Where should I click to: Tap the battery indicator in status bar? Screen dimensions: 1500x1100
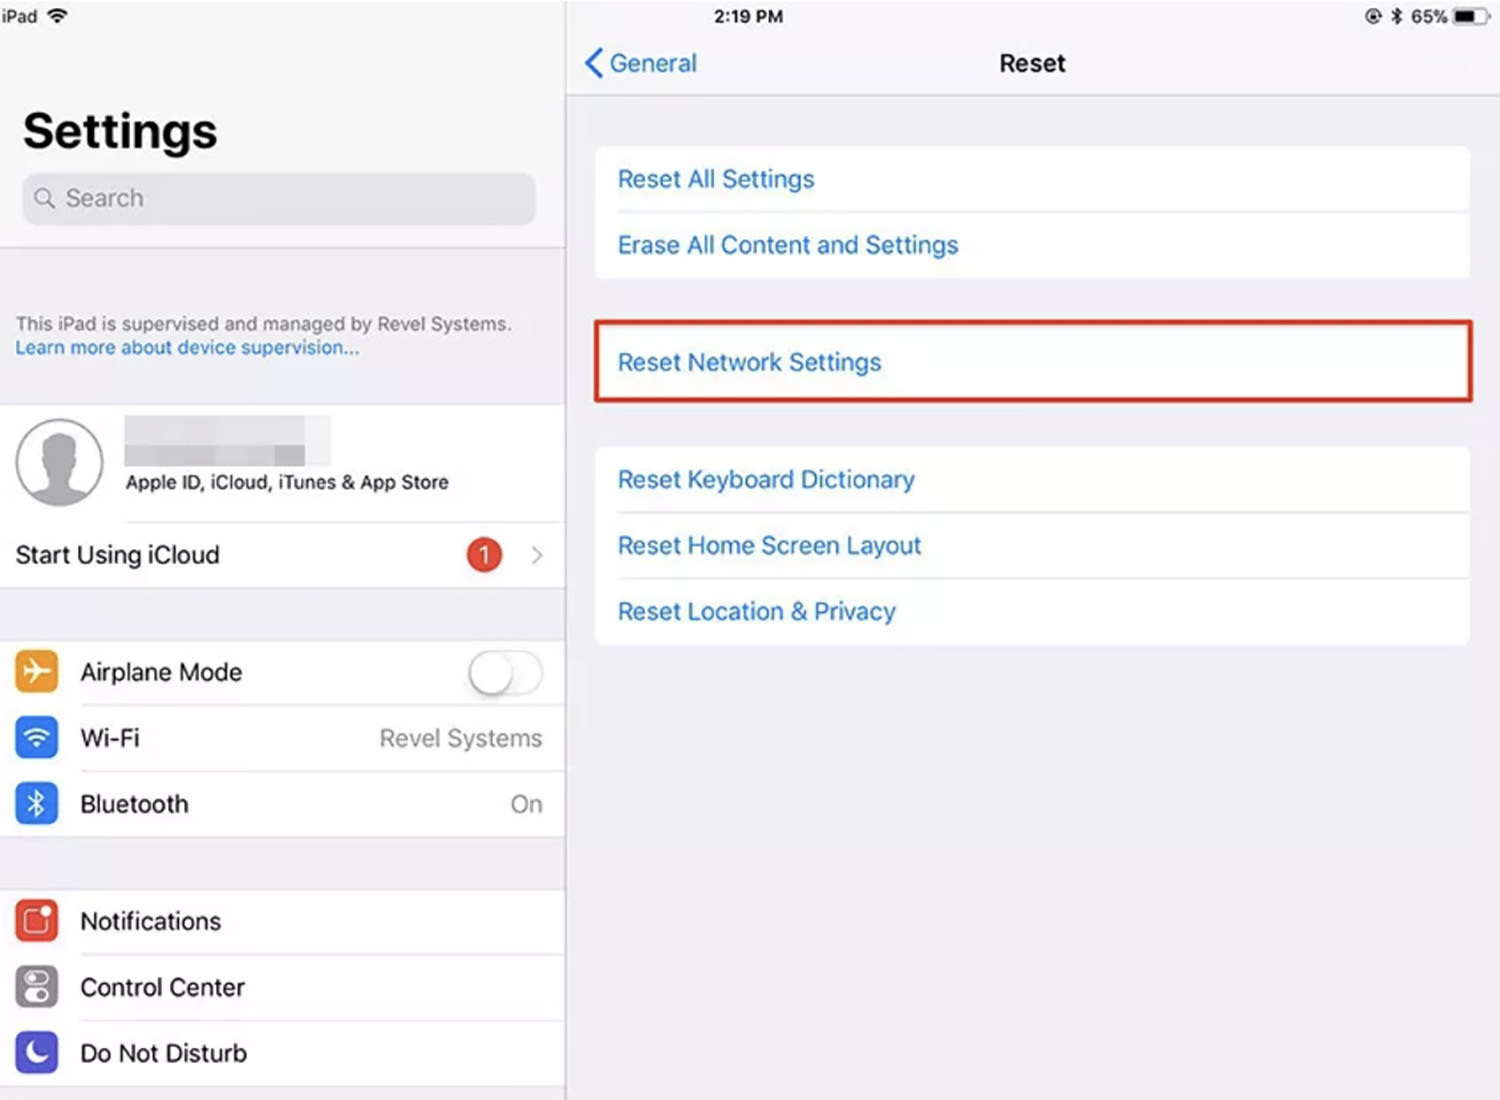click(1471, 16)
